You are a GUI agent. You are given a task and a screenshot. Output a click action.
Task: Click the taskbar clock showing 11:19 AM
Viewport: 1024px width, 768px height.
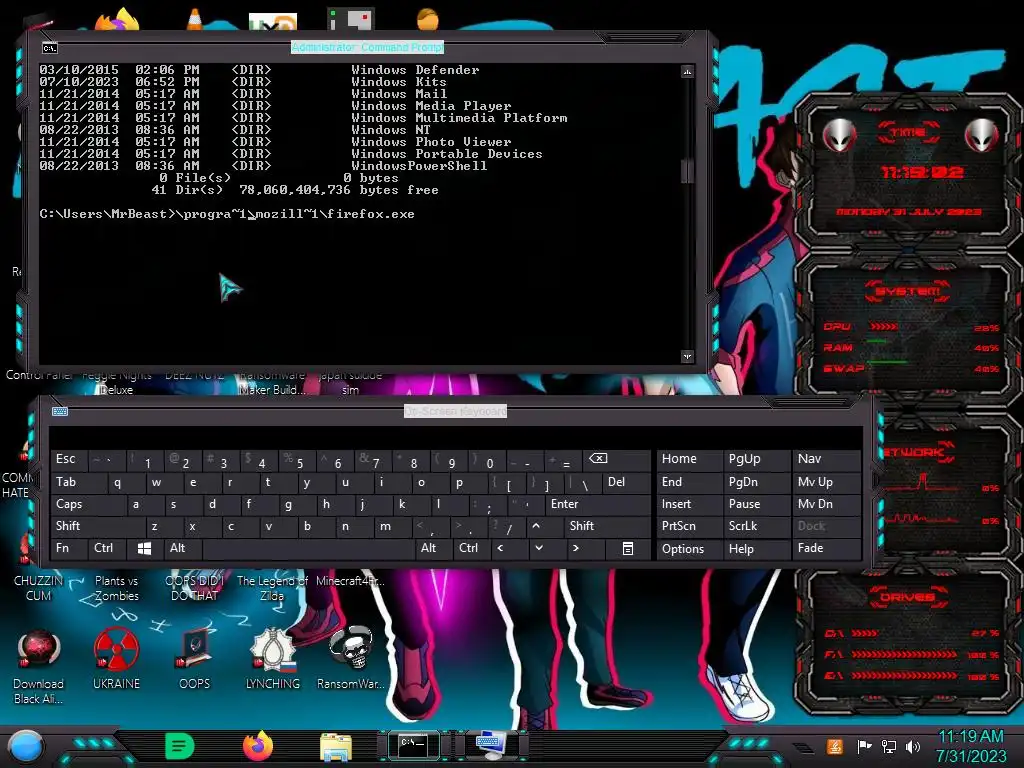[x=971, y=746]
